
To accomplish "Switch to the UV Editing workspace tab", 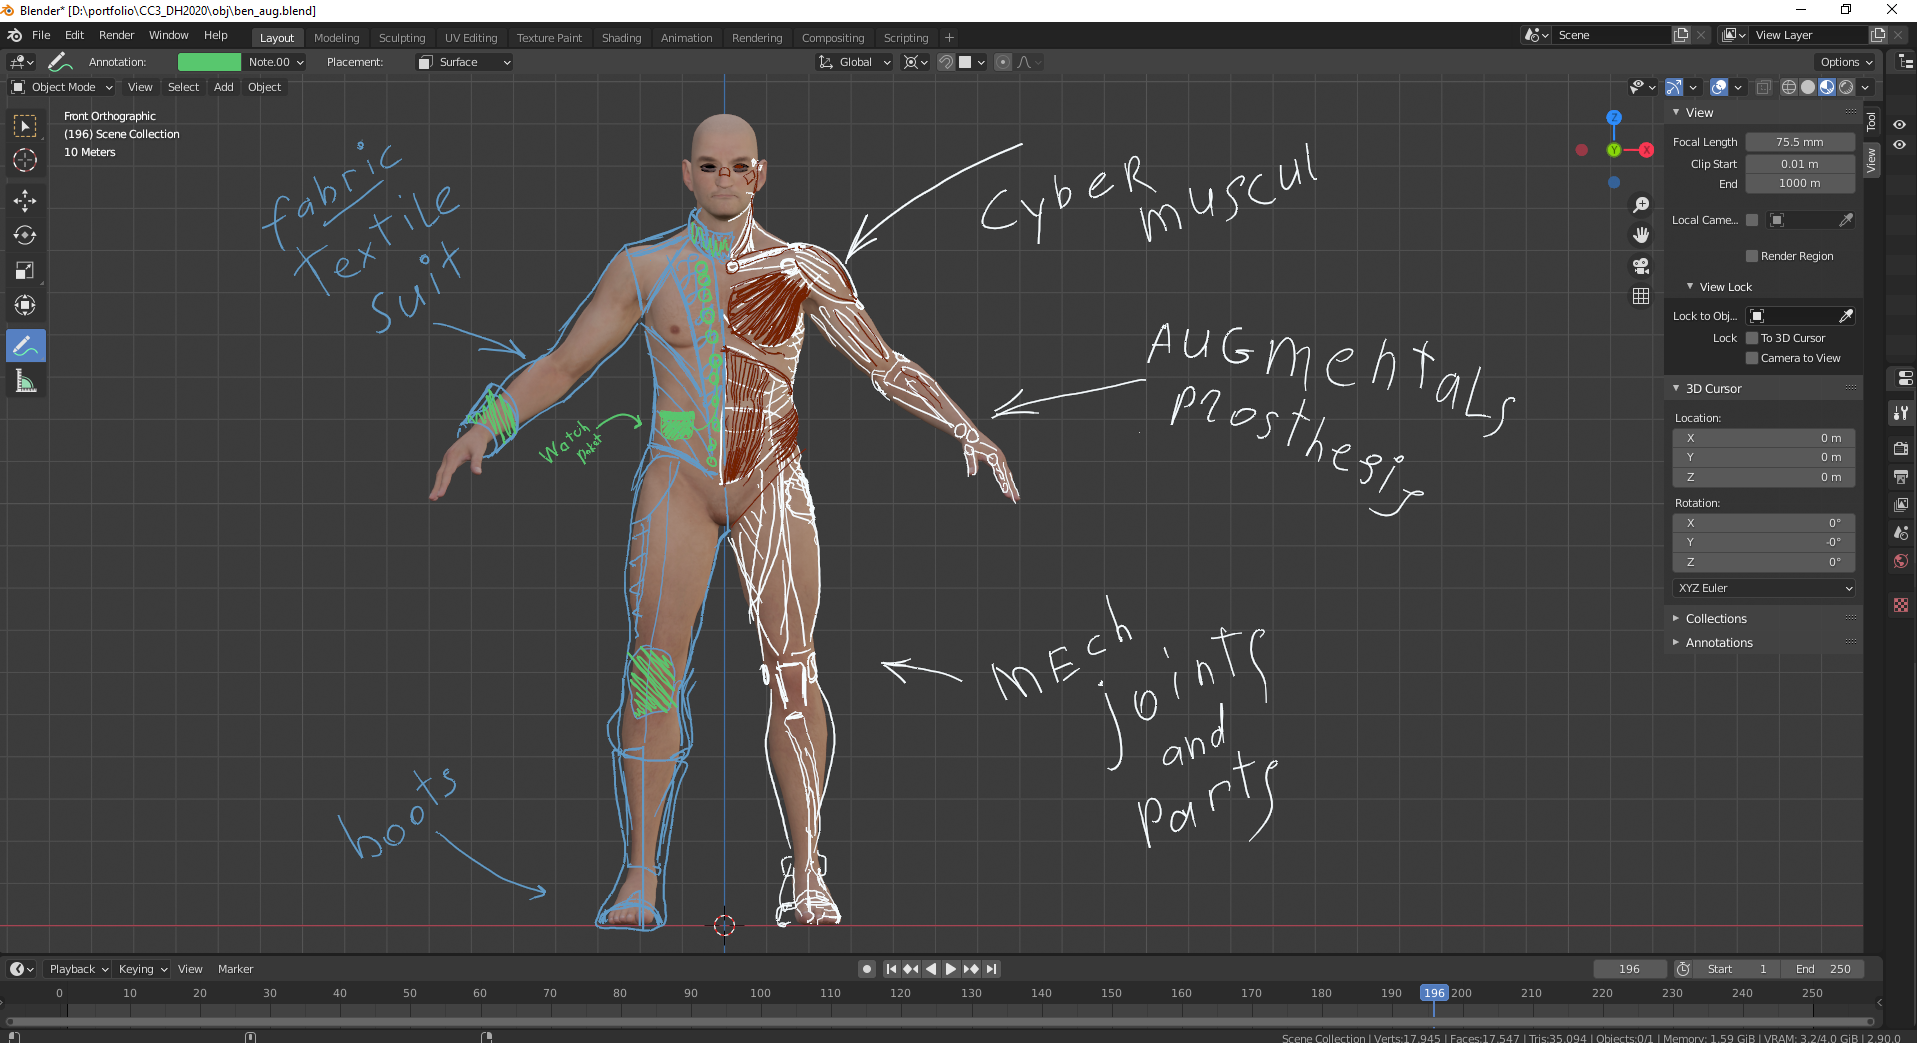I will [471, 38].
